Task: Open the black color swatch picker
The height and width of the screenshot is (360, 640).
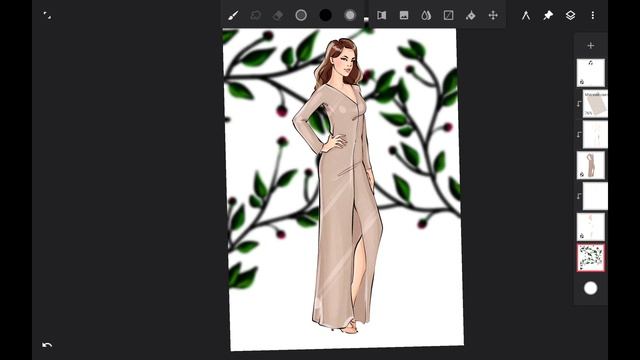Action: coord(325,15)
